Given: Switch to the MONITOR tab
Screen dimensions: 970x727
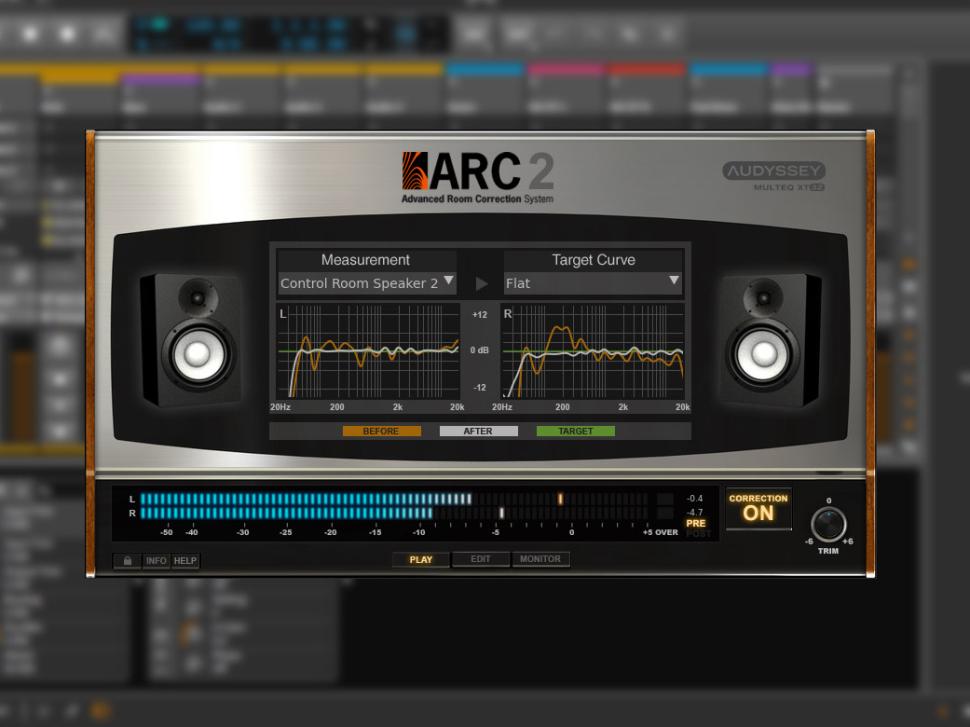Looking at the screenshot, I should tap(540, 559).
